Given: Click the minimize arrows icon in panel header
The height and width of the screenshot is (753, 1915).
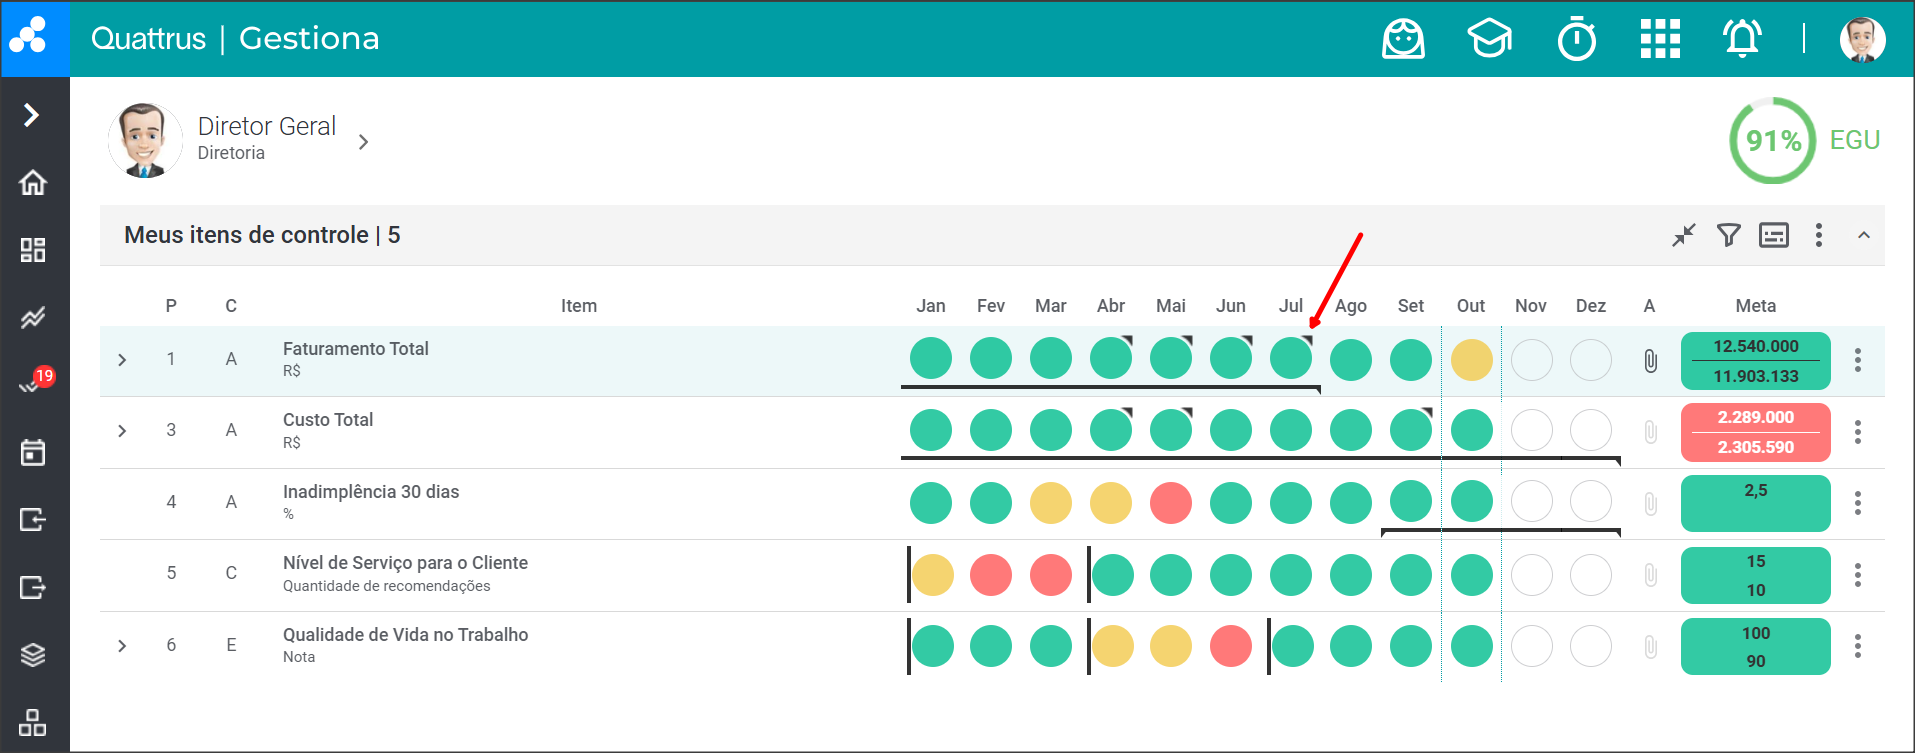Looking at the screenshot, I should pos(1684,235).
